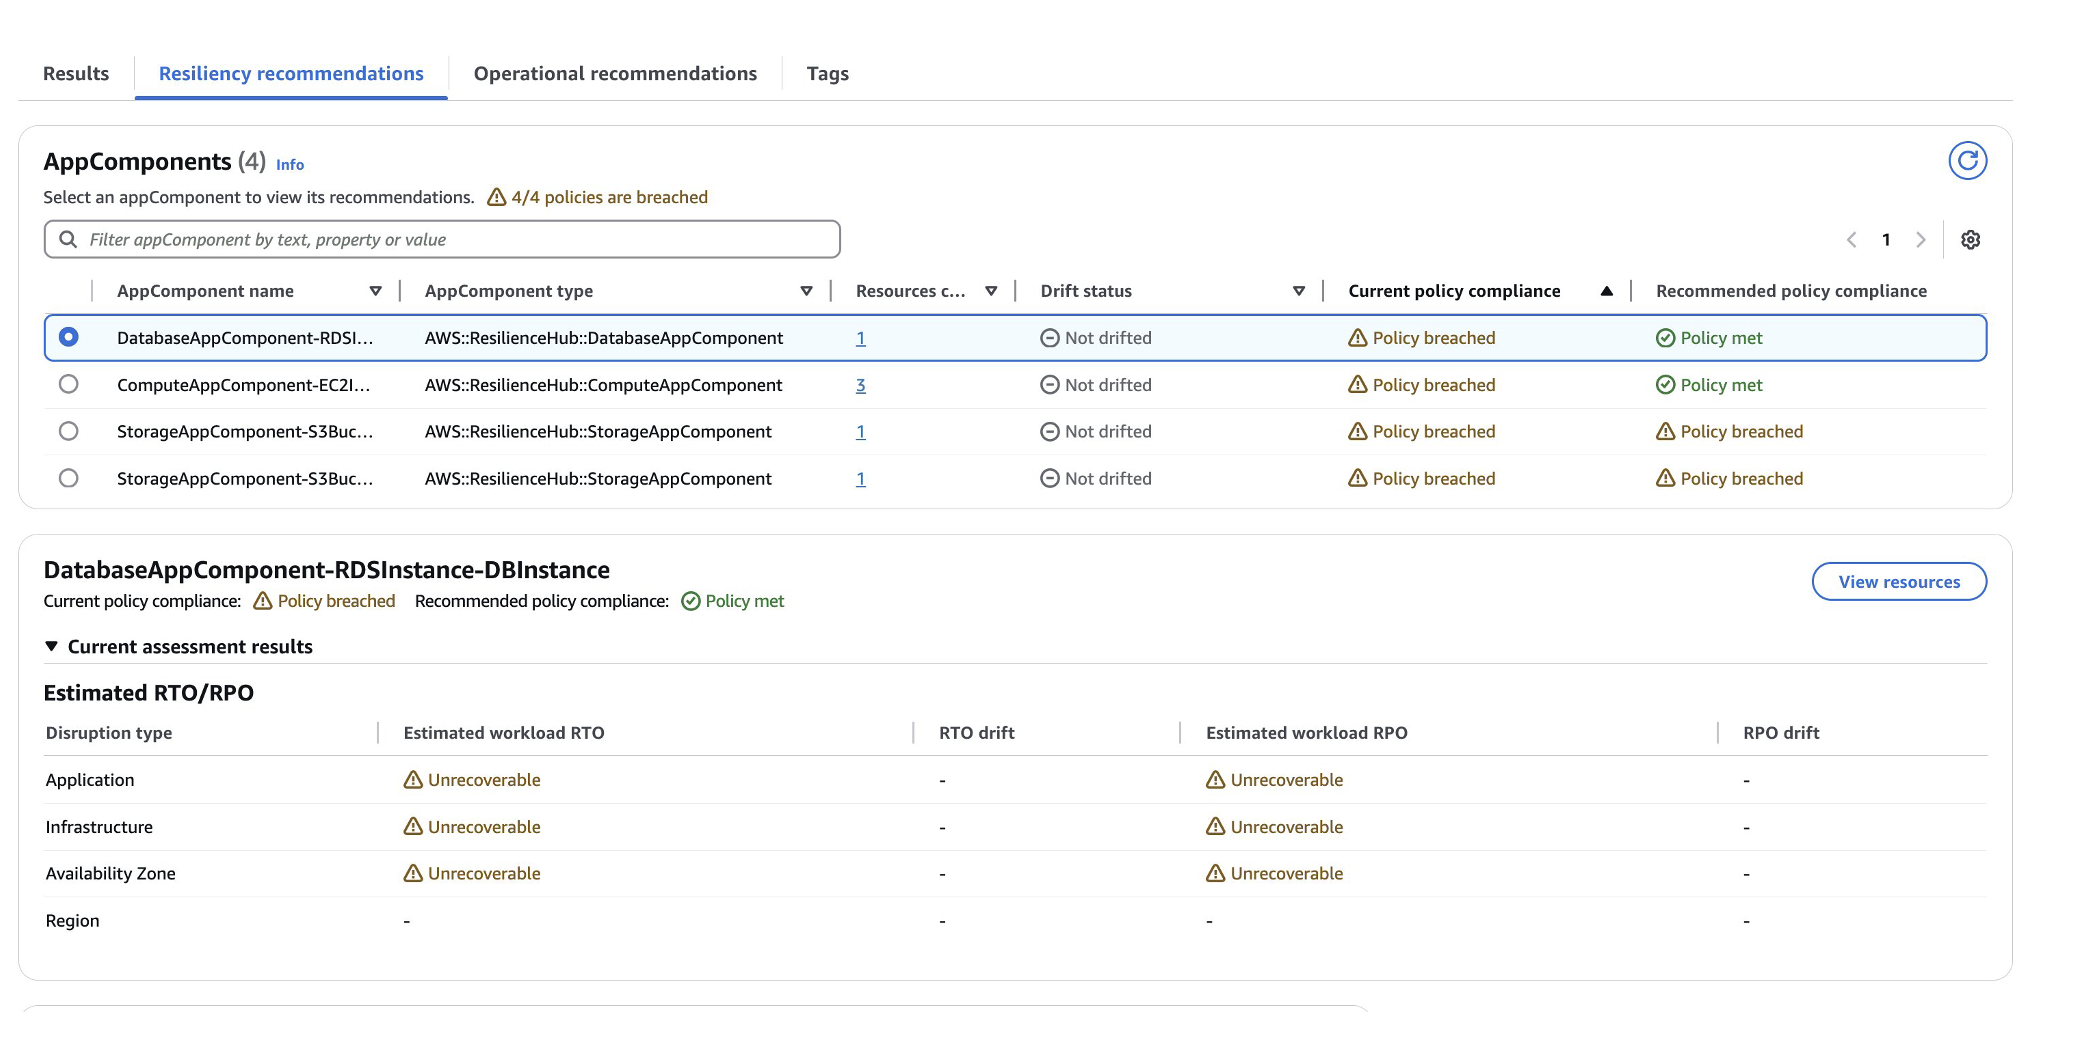
Task: Open the Info link next to AppComponents
Action: pyautogui.click(x=289, y=164)
